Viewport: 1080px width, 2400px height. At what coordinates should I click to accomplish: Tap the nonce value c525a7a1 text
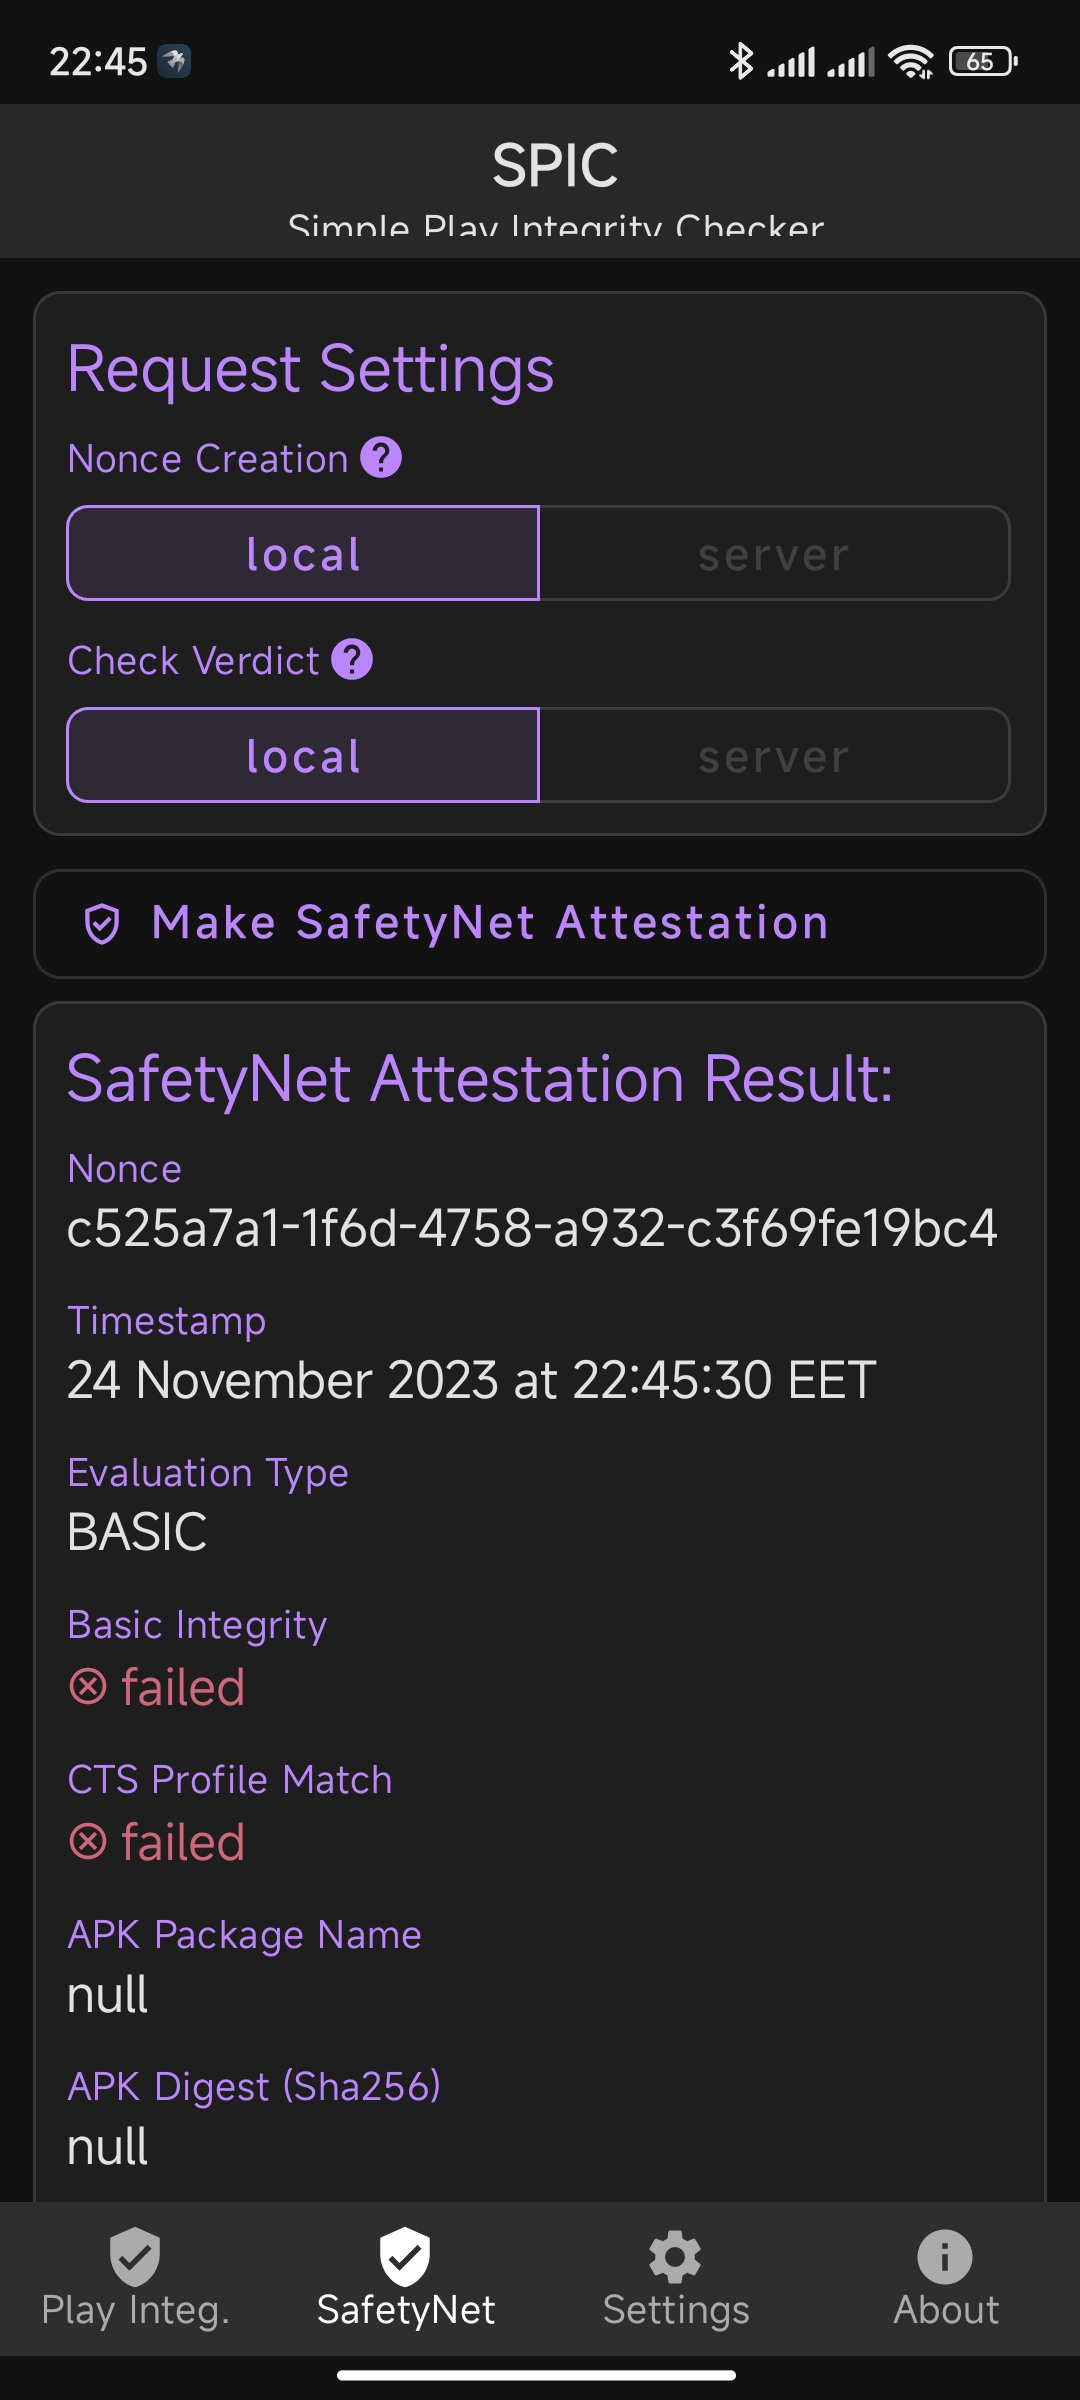[x=532, y=1228]
